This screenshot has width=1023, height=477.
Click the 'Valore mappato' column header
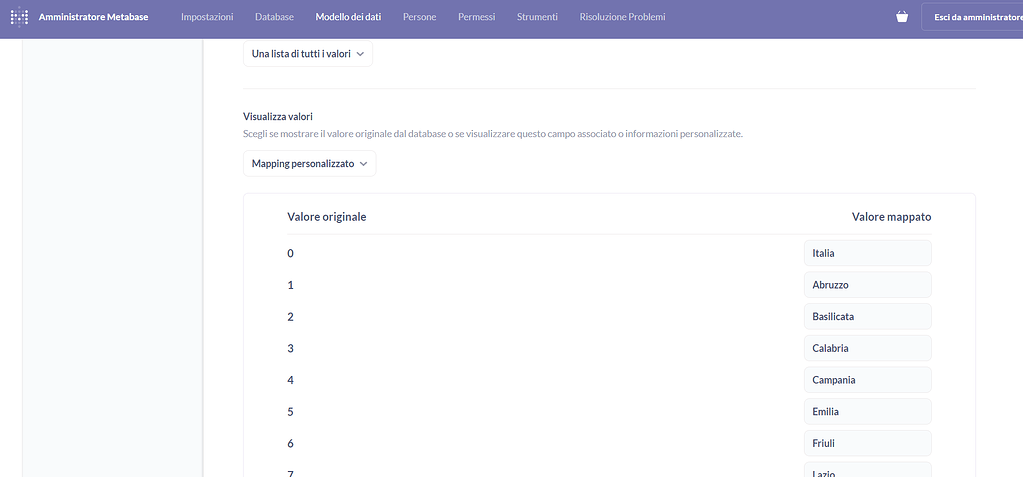point(891,217)
